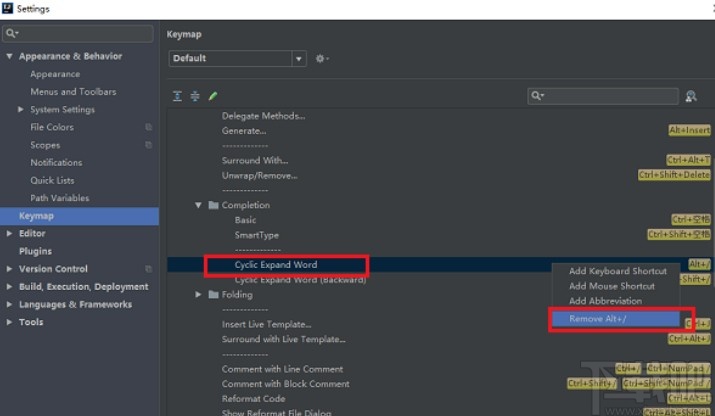Select Surround with Live Template... action
Screen dimensions: 715x416
pos(284,339)
